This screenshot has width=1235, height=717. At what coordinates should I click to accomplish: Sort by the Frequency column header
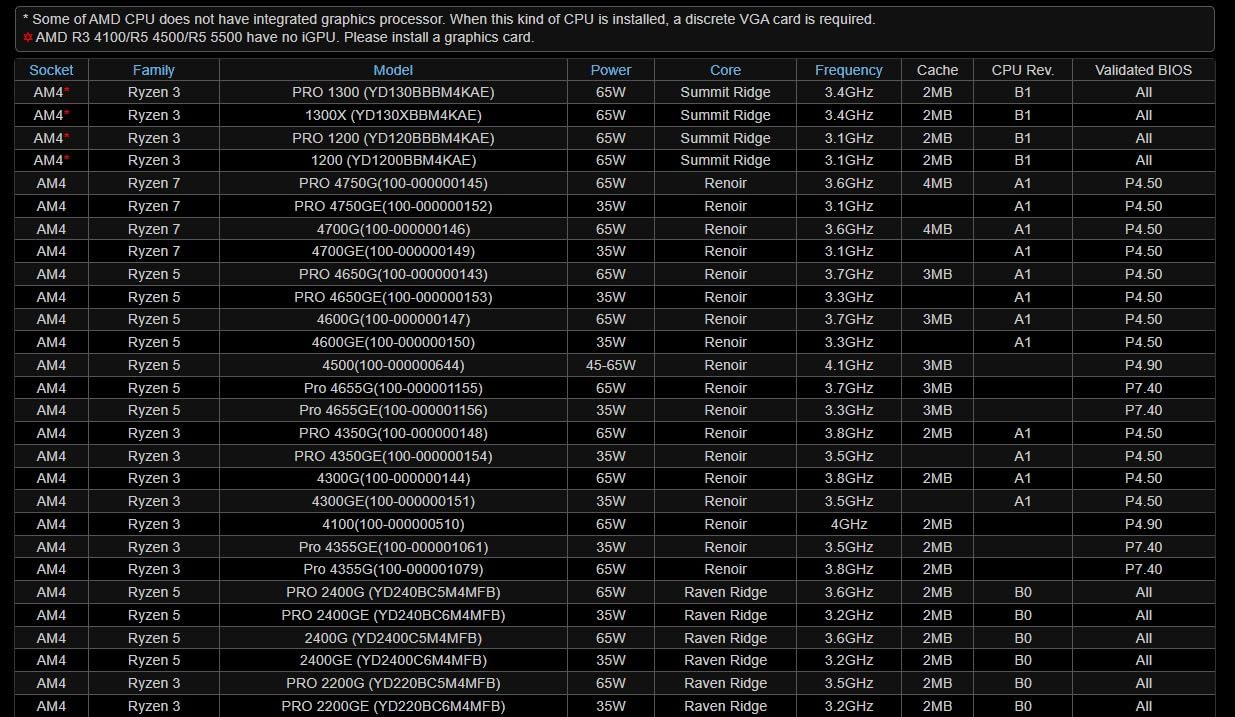pyautogui.click(x=848, y=70)
